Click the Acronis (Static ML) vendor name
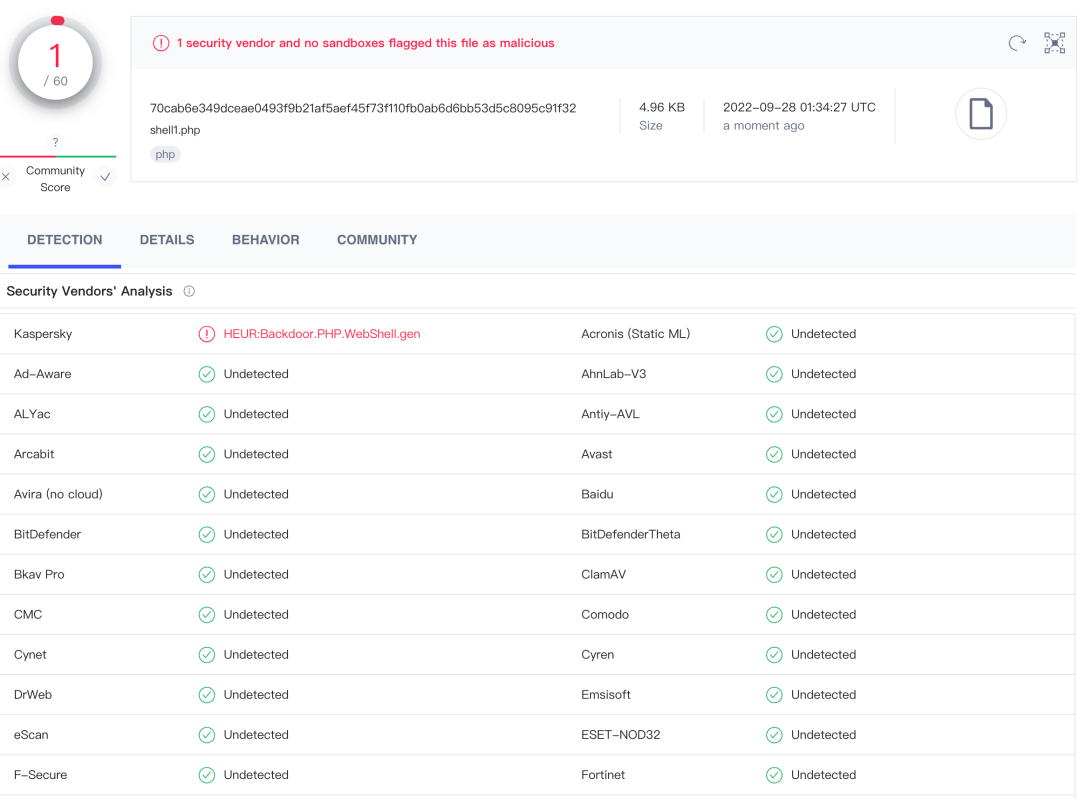This screenshot has width=1080, height=799. point(636,334)
